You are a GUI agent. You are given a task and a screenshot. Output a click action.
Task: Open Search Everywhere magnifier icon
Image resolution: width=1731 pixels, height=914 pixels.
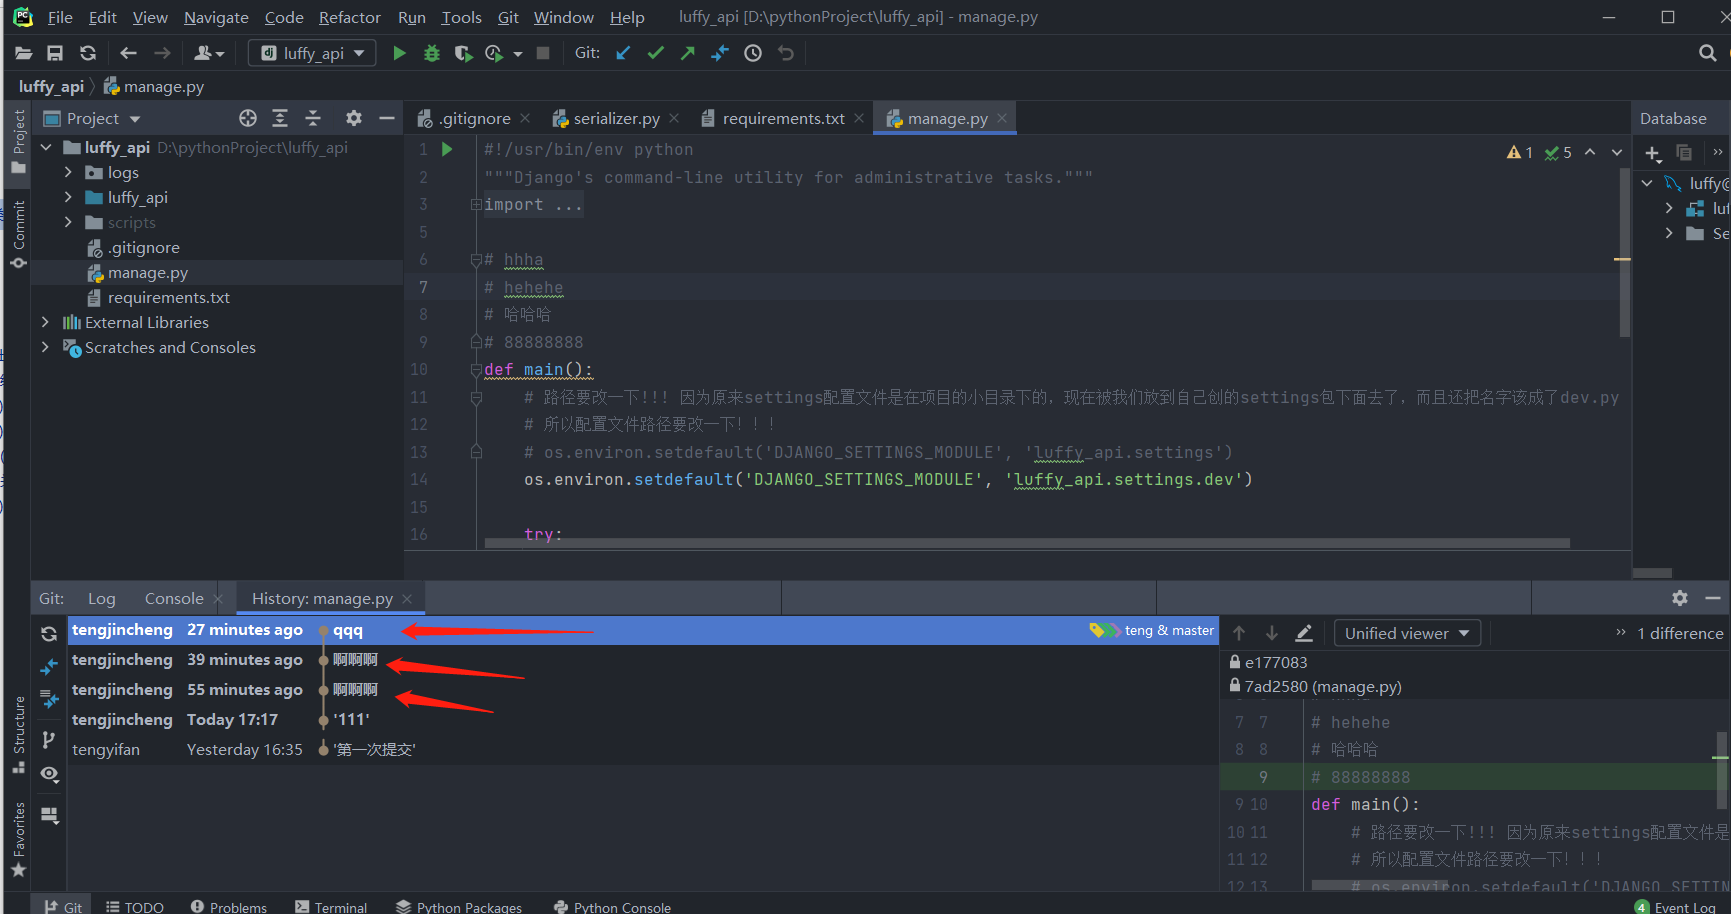[x=1707, y=53]
